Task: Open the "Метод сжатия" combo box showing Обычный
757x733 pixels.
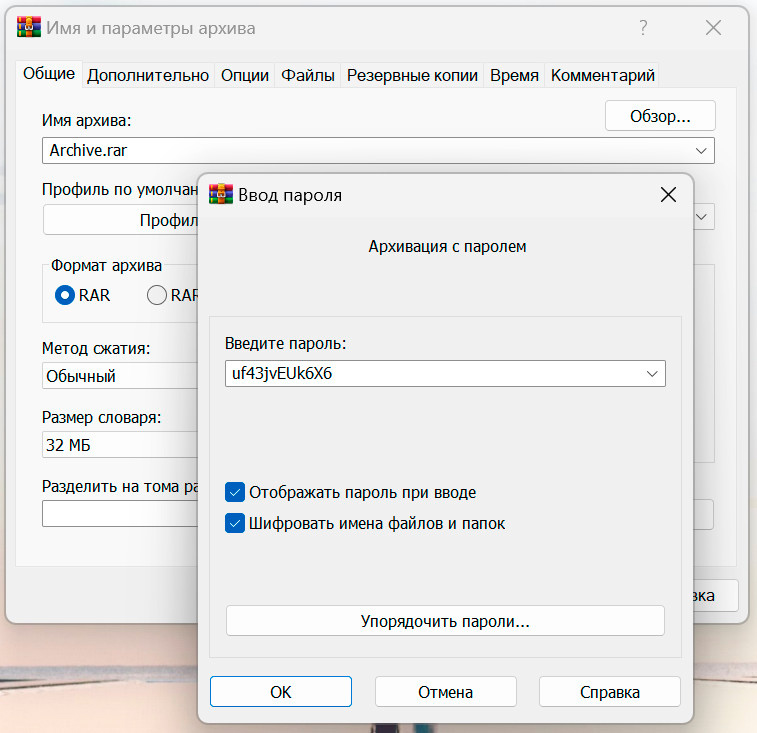Action: click(120, 377)
